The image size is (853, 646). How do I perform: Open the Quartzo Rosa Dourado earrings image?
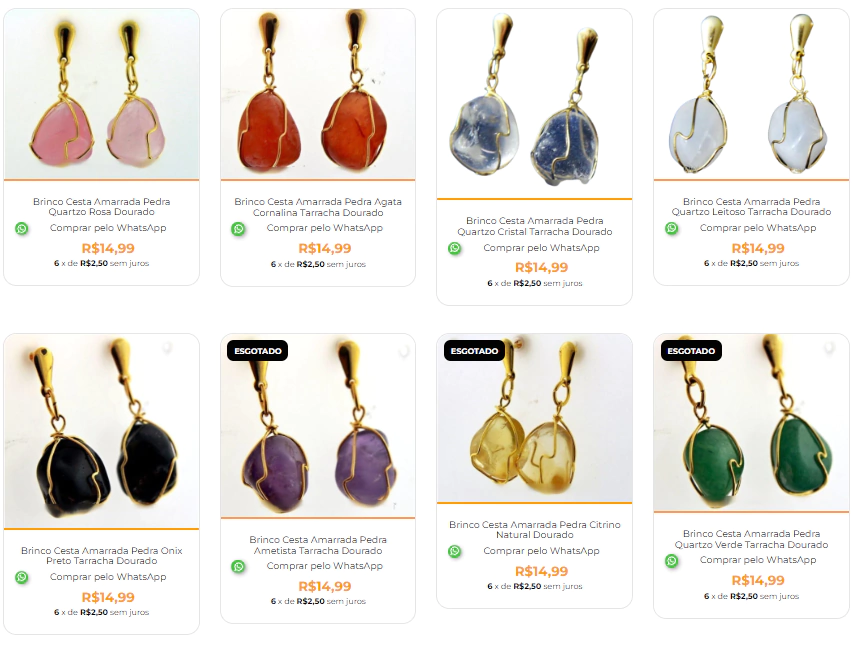[102, 94]
